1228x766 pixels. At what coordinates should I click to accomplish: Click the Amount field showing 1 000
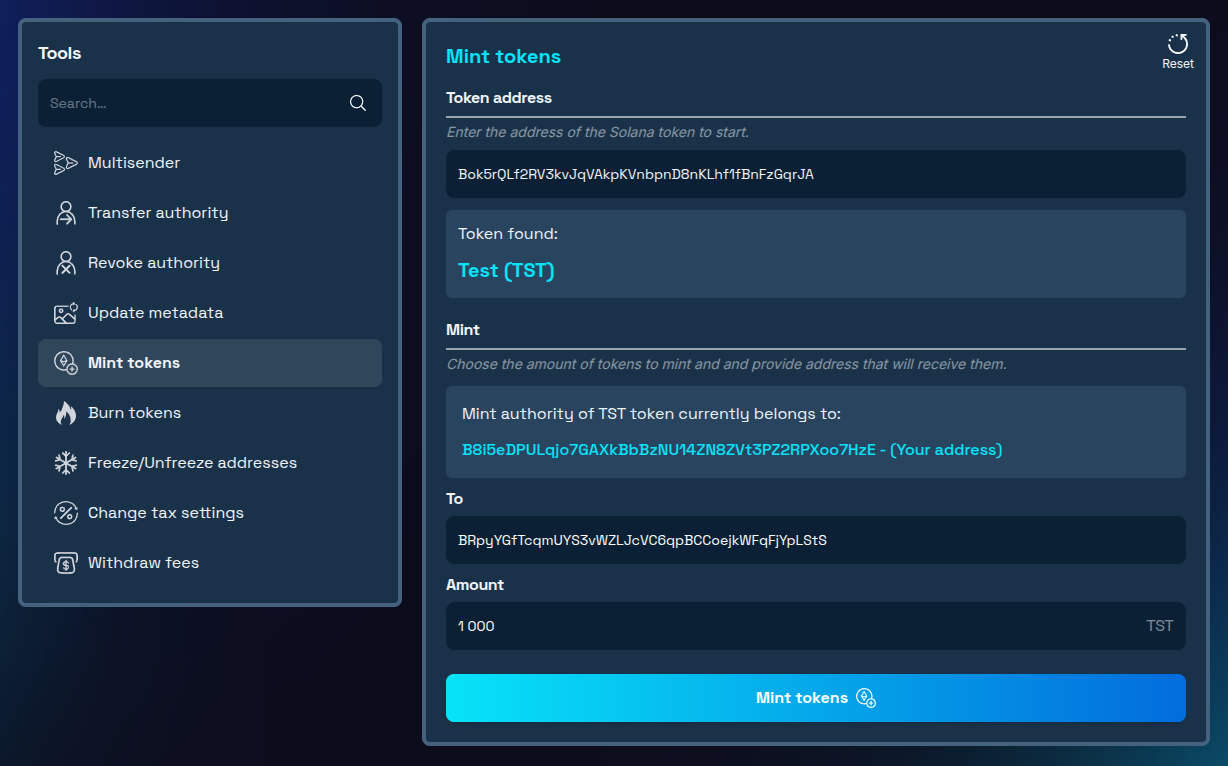816,626
